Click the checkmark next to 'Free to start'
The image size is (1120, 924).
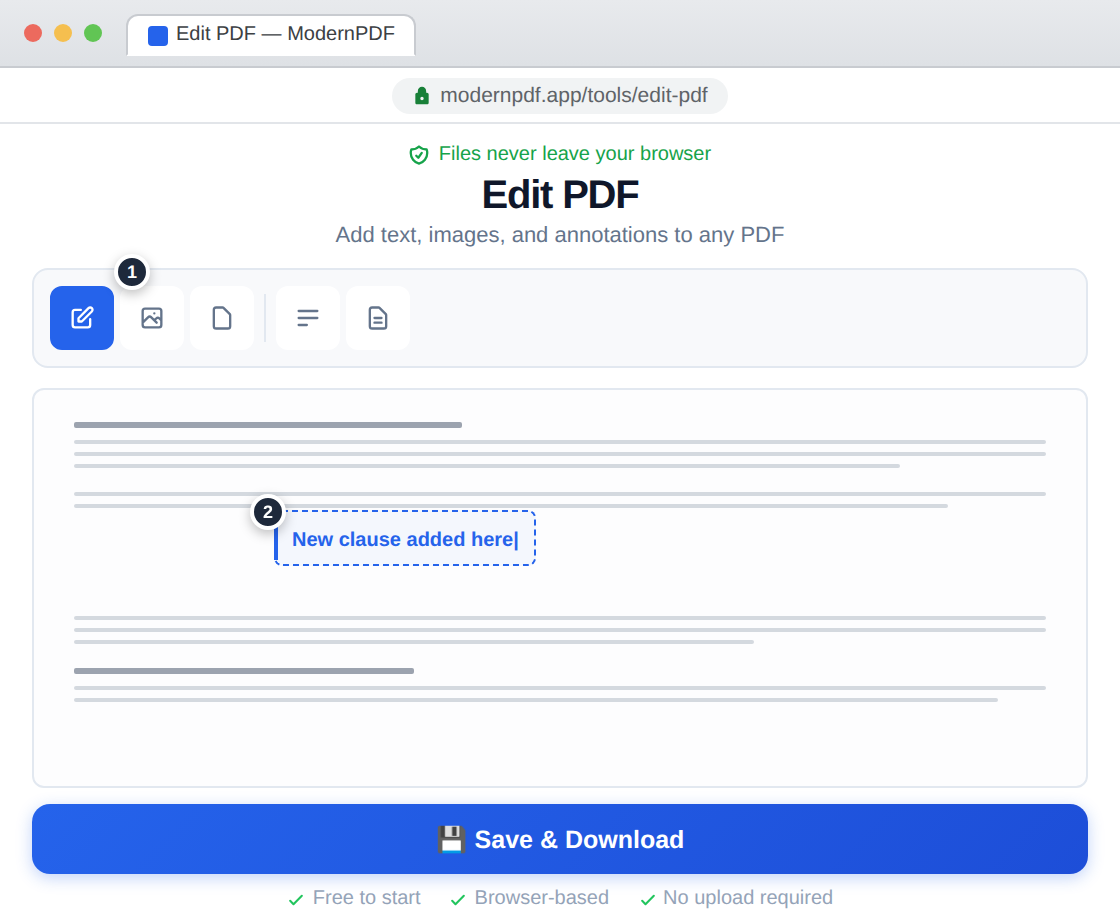296,898
